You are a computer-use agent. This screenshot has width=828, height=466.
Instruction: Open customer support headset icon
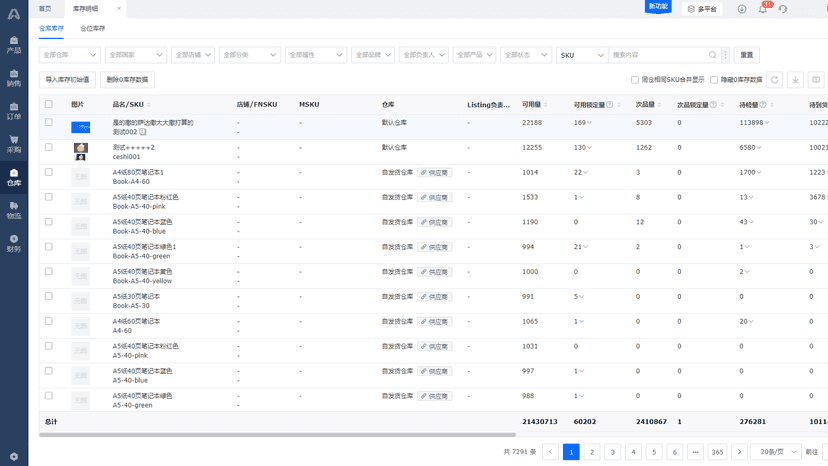click(783, 9)
